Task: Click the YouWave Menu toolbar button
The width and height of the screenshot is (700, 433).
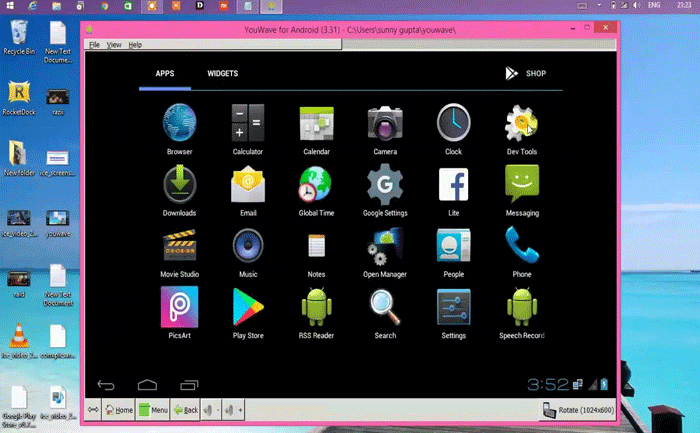Action: (153, 410)
